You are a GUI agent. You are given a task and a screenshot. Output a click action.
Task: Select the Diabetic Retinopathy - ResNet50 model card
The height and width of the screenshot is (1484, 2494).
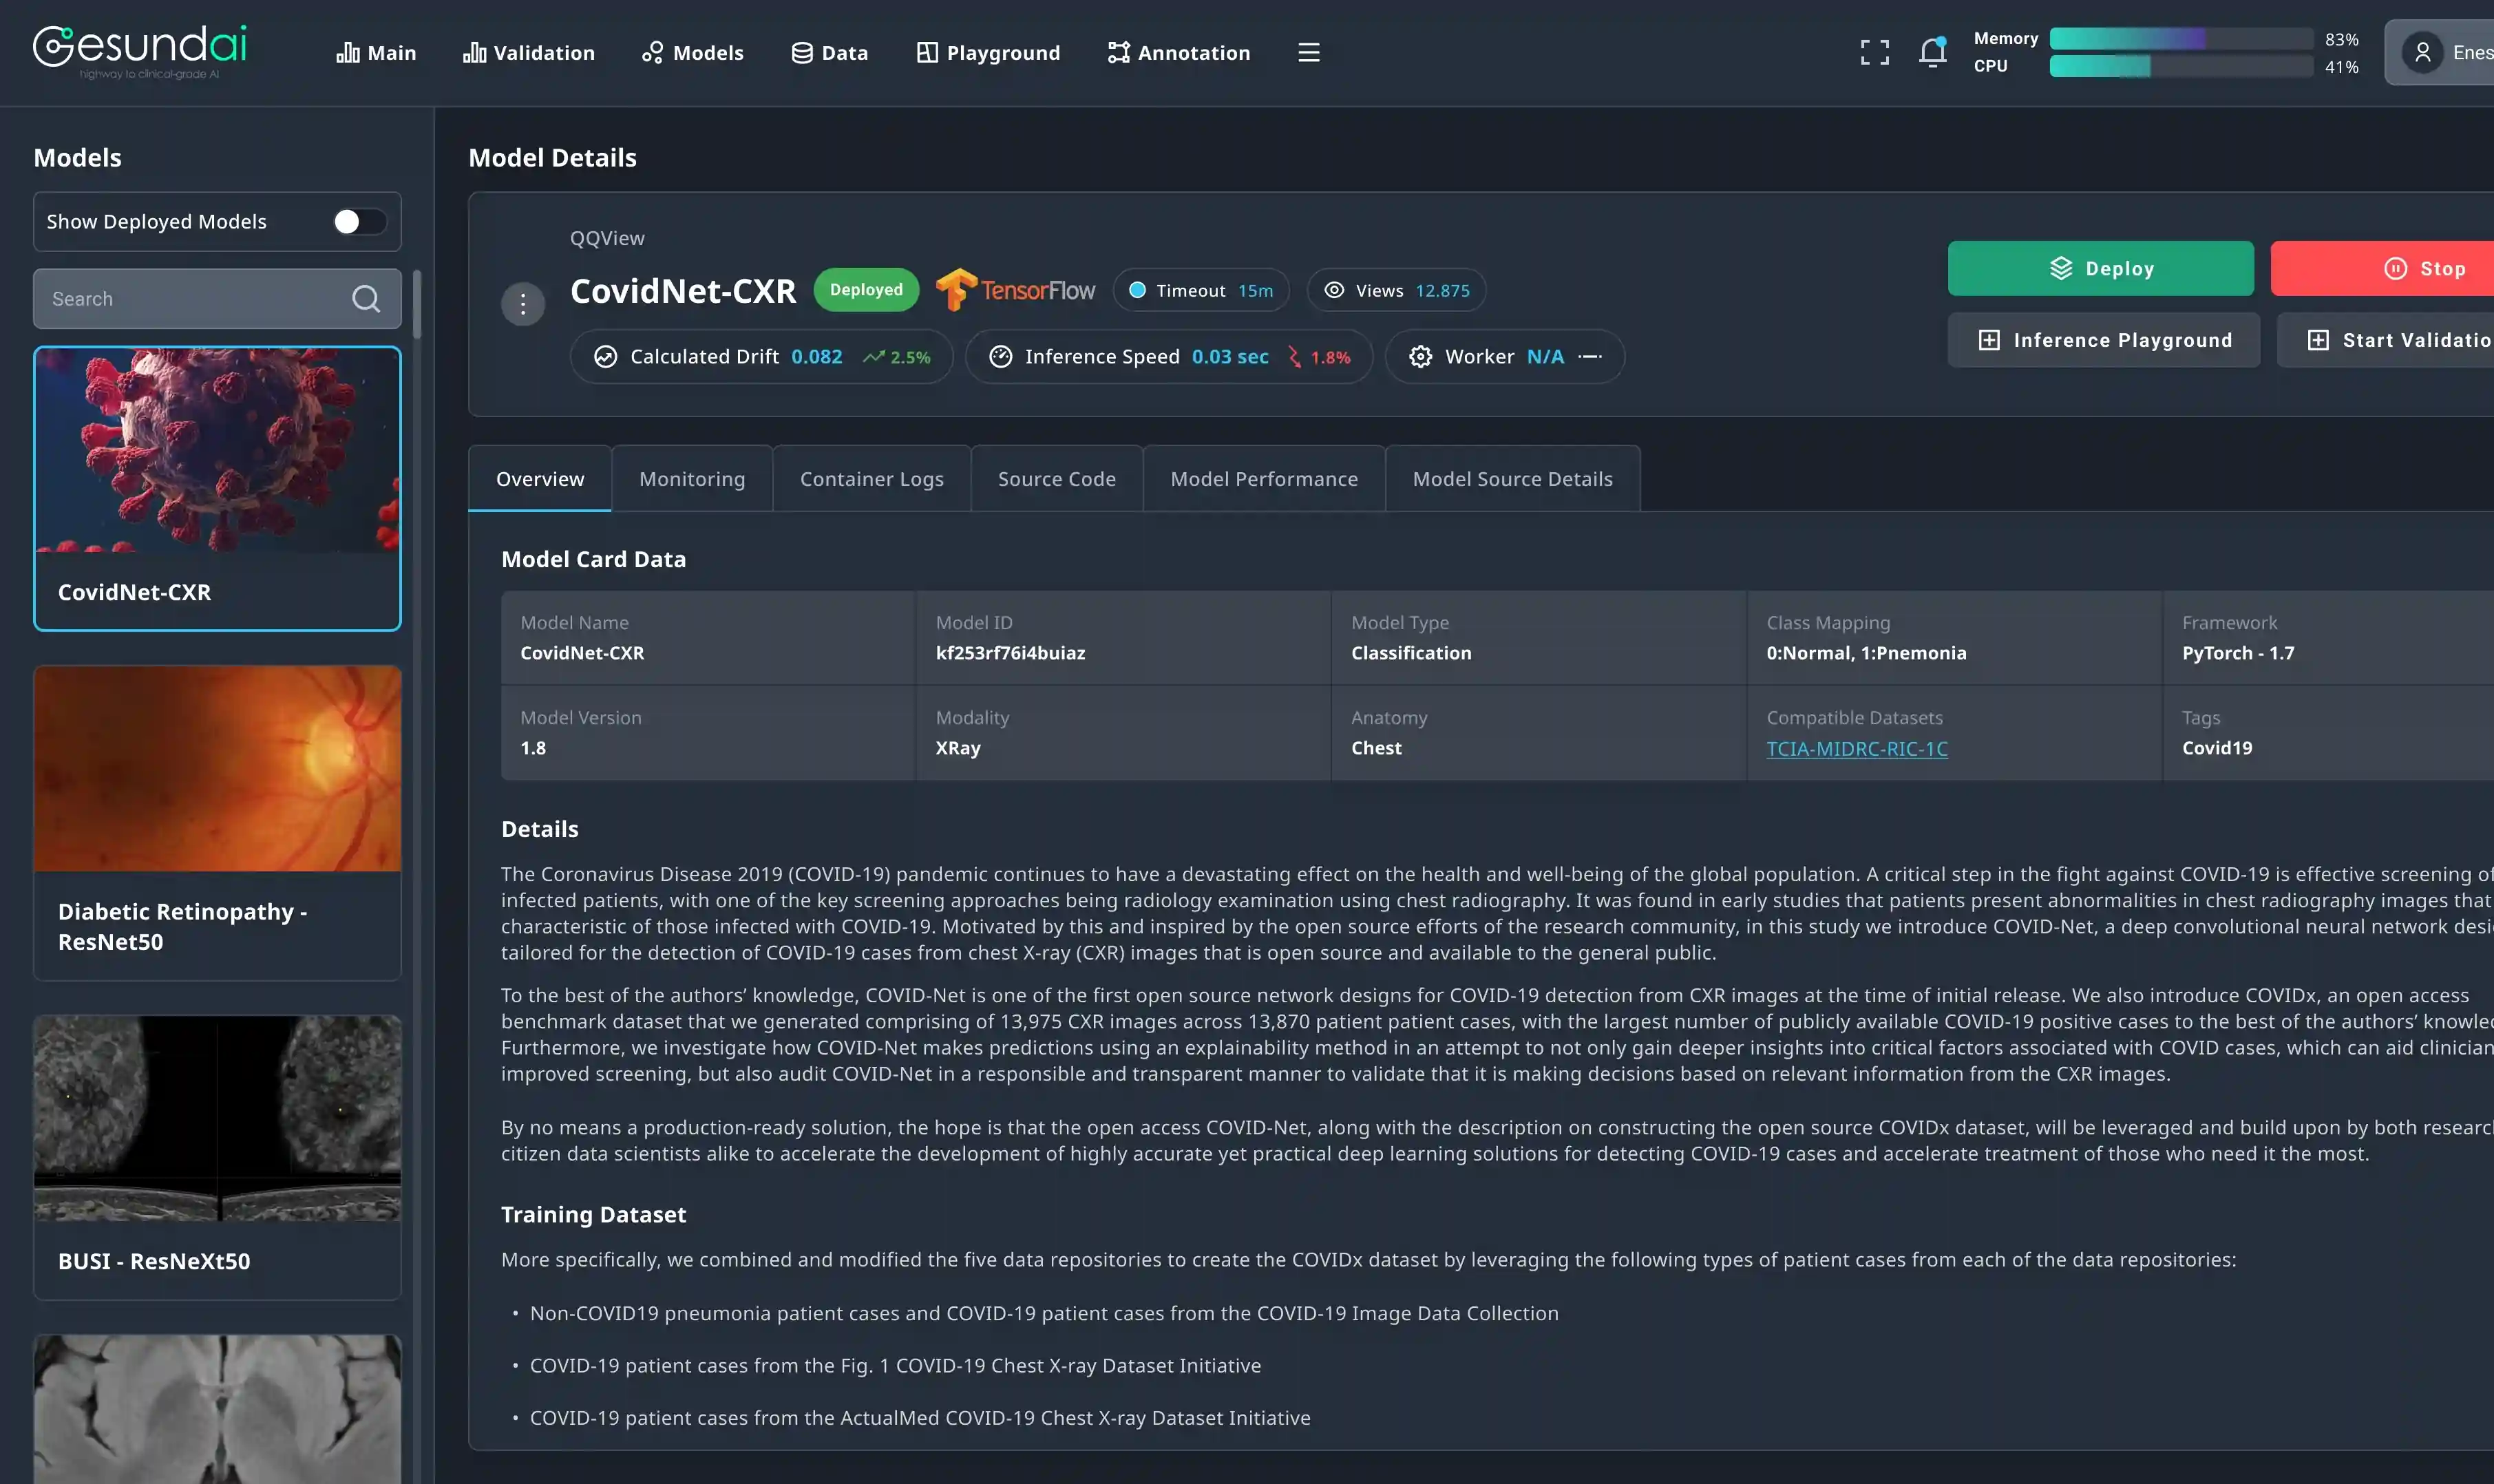tap(217, 822)
